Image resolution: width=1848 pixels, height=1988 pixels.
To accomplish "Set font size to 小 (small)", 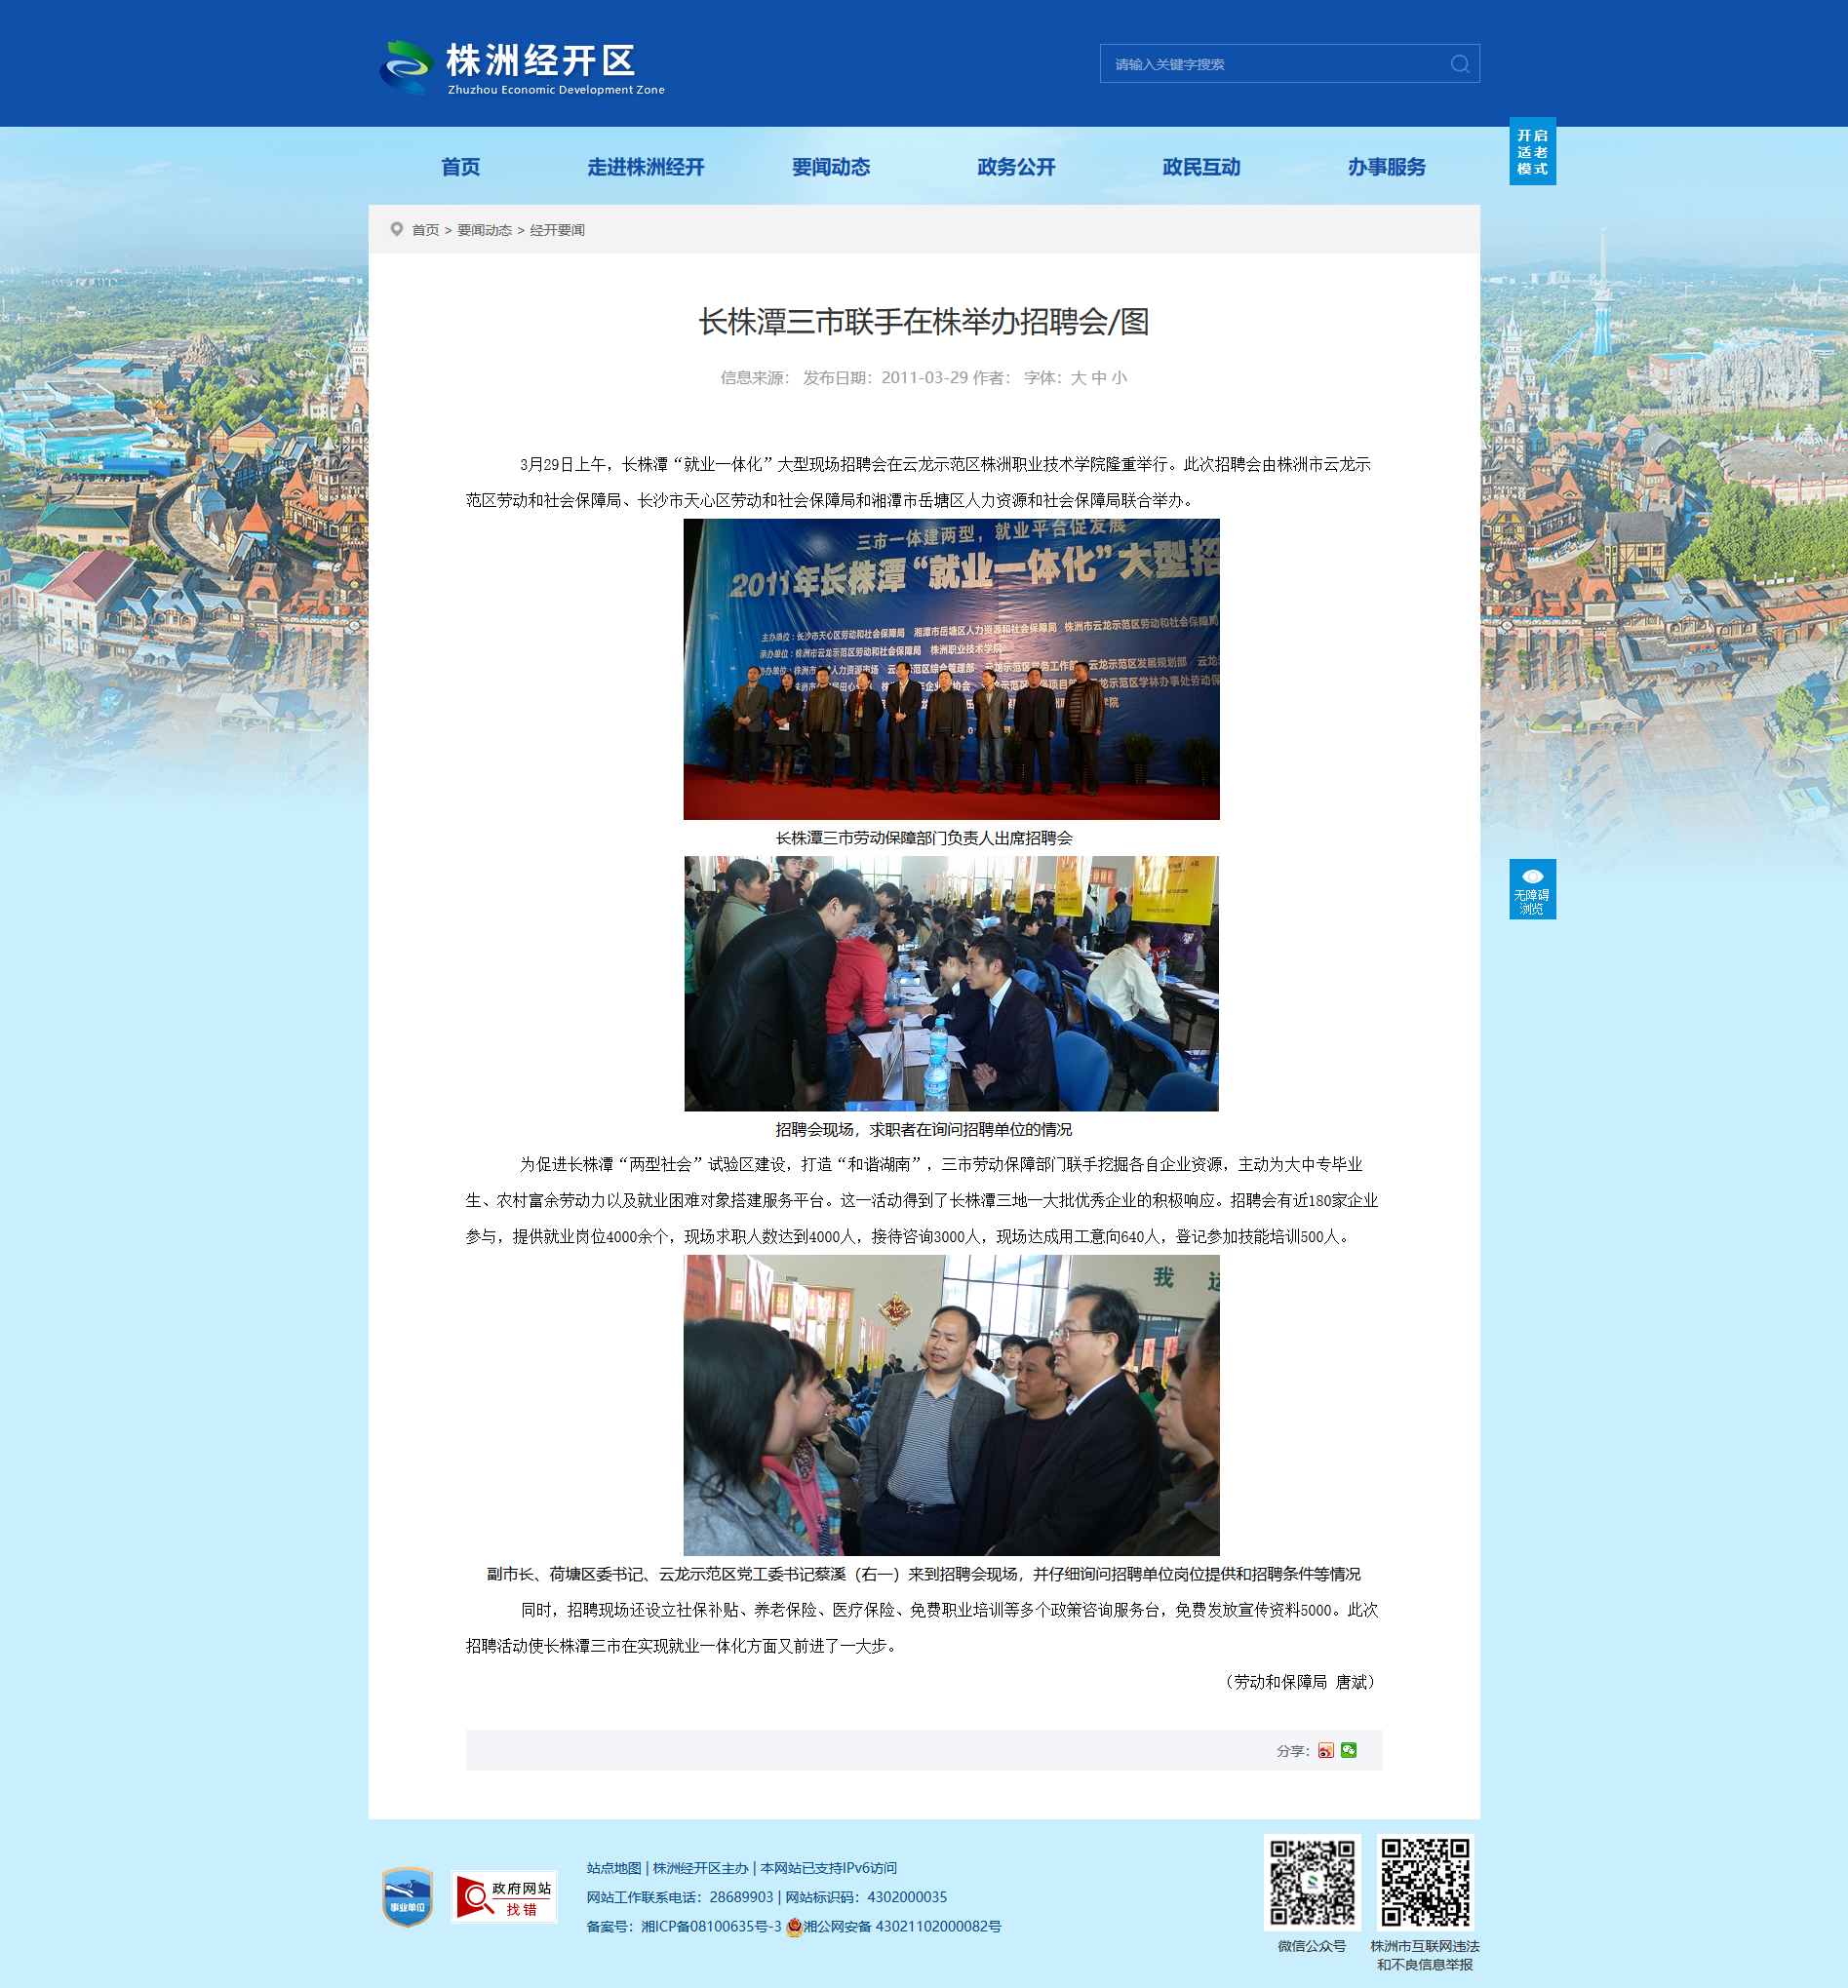I will point(1119,378).
